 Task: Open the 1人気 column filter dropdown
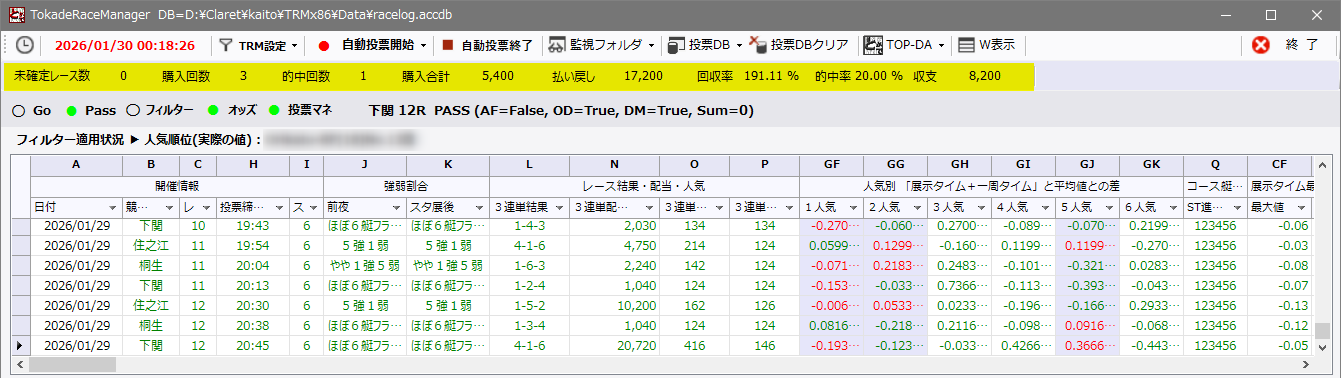pos(853,208)
